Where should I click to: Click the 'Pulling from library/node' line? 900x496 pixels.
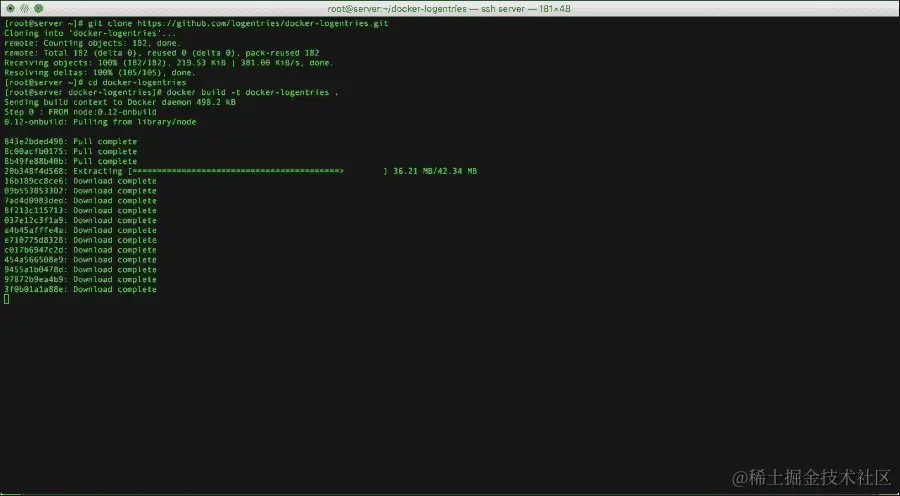[100, 122]
